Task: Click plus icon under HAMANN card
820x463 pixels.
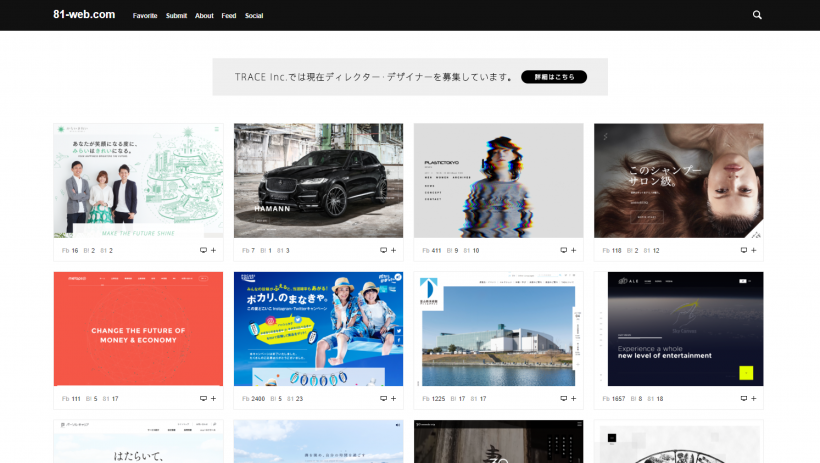Action: click(393, 250)
